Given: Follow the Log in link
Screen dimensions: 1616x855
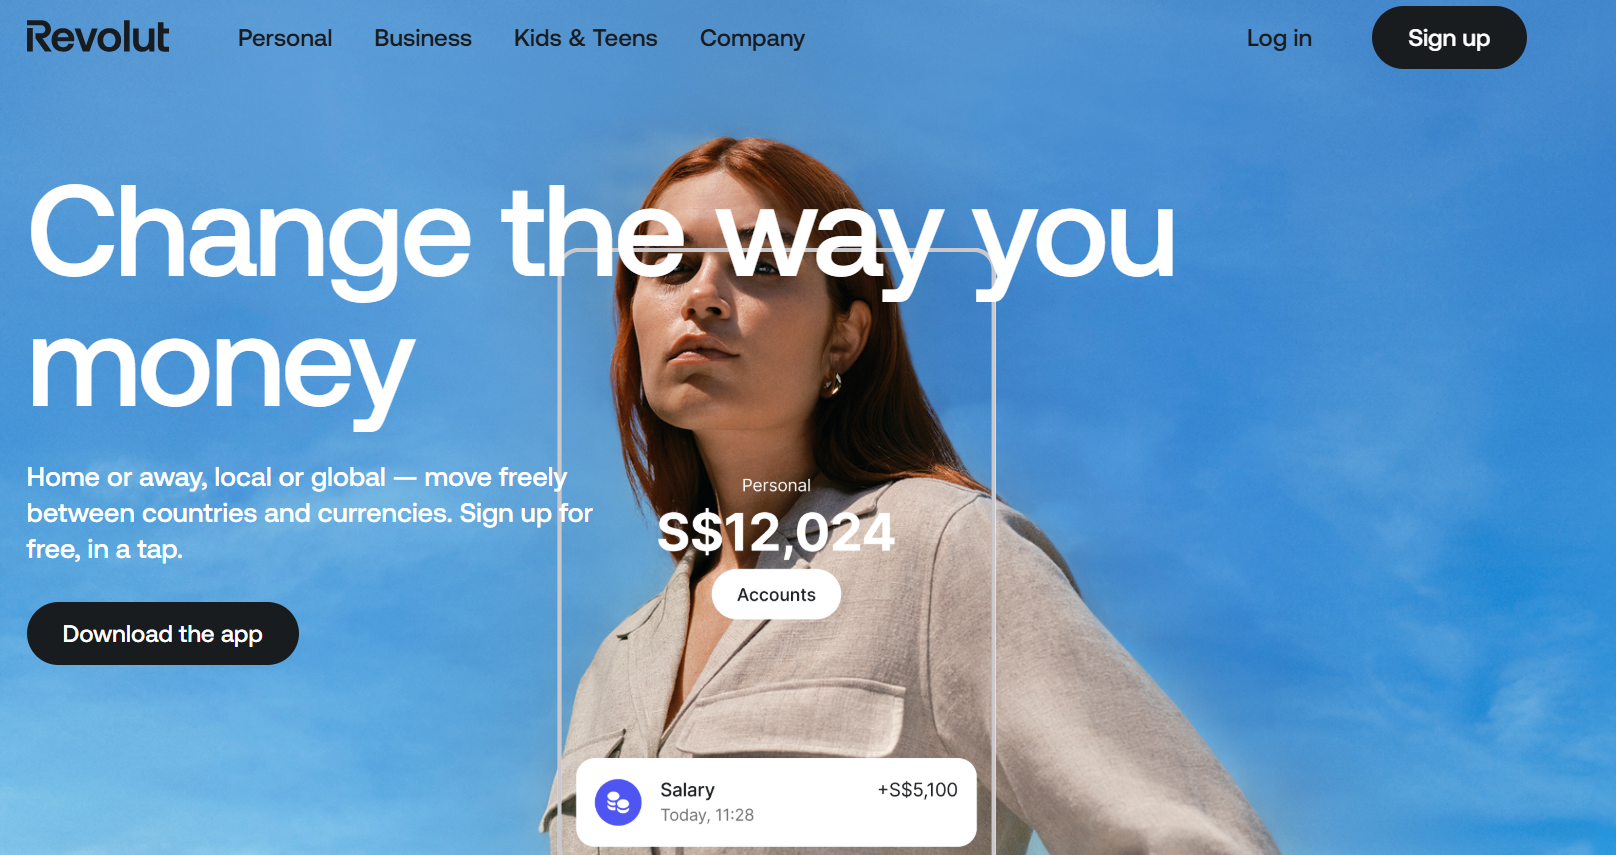Looking at the screenshot, I should pos(1279,38).
